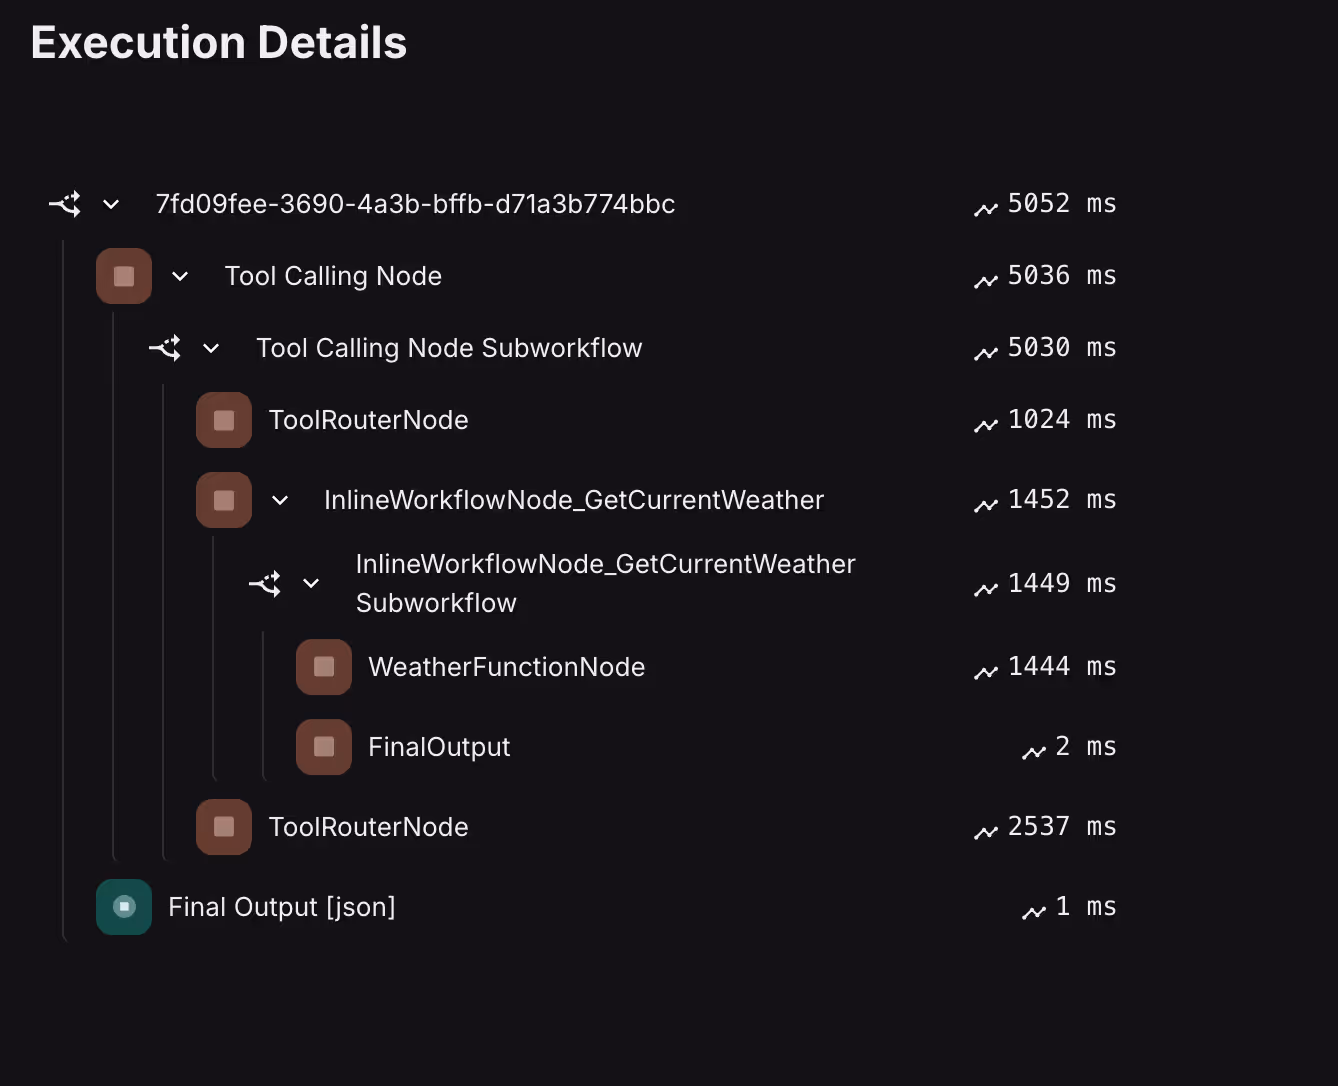Select the Tool Calling Node brown icon

124,276
